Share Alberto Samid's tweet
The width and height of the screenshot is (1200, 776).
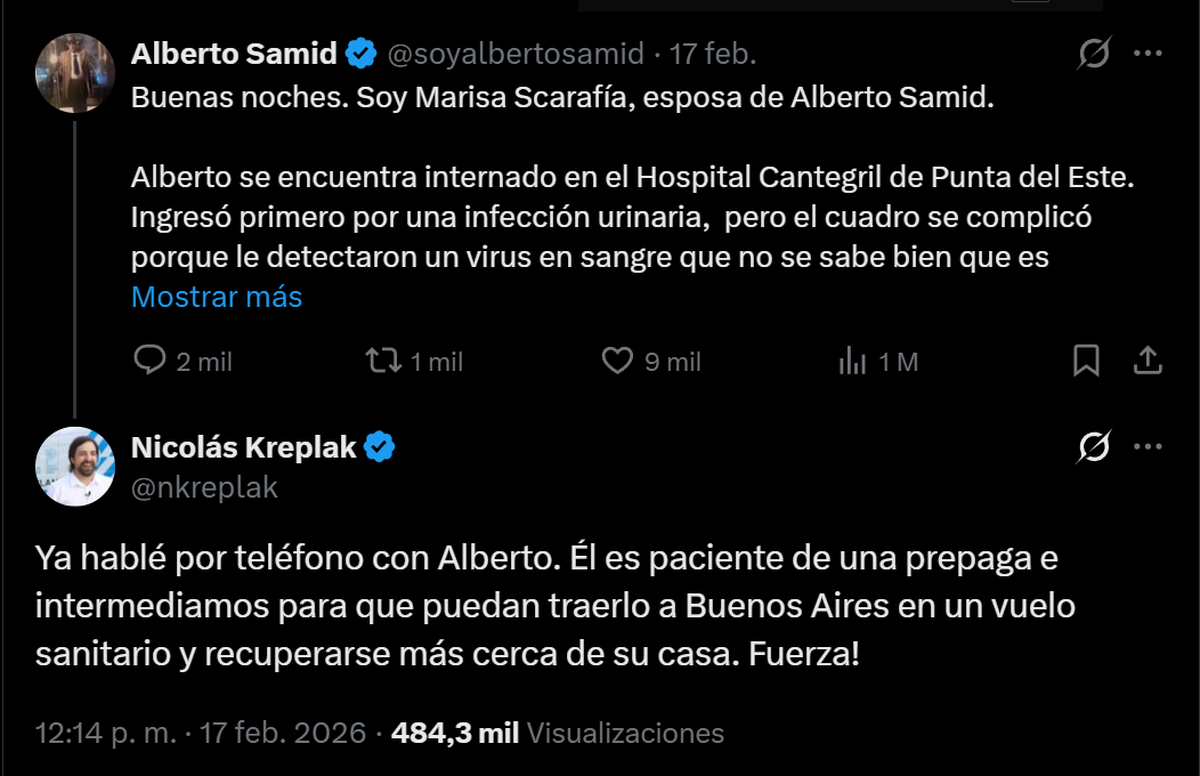1149,360
